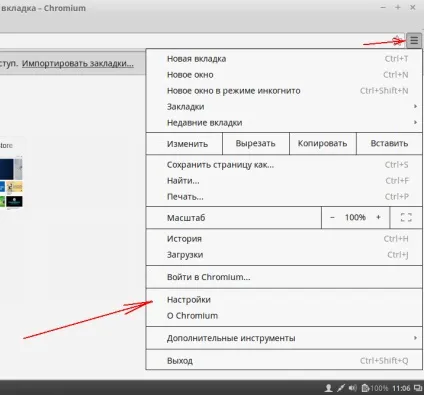Viewport: 424px width, 395px height.
Task: Click the tray icon beside the volume icon
Action: [x=341, y=388]
